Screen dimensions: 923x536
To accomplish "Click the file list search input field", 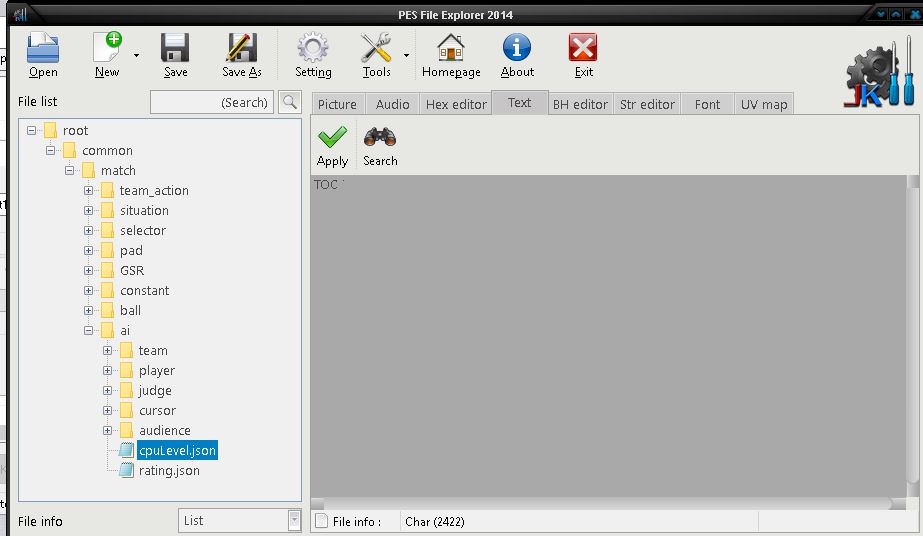I will click(x=212, y=102).
